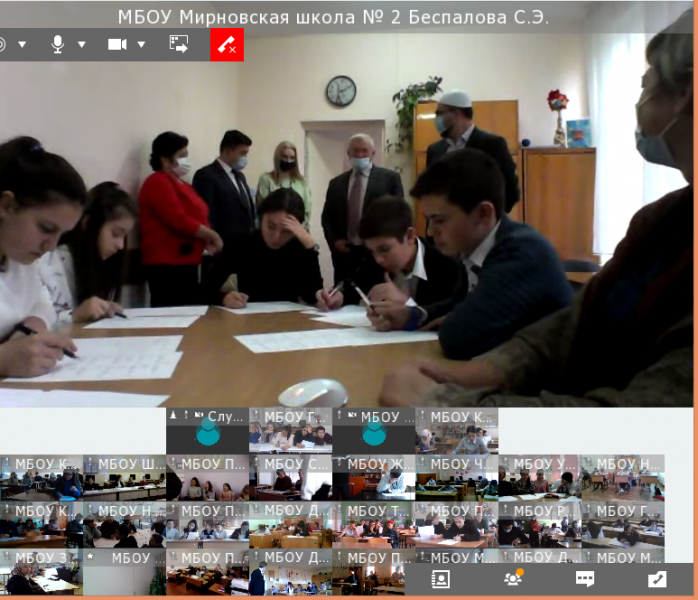Select the second avatar tile labeled 'МБОУ'

coord(373,431)
